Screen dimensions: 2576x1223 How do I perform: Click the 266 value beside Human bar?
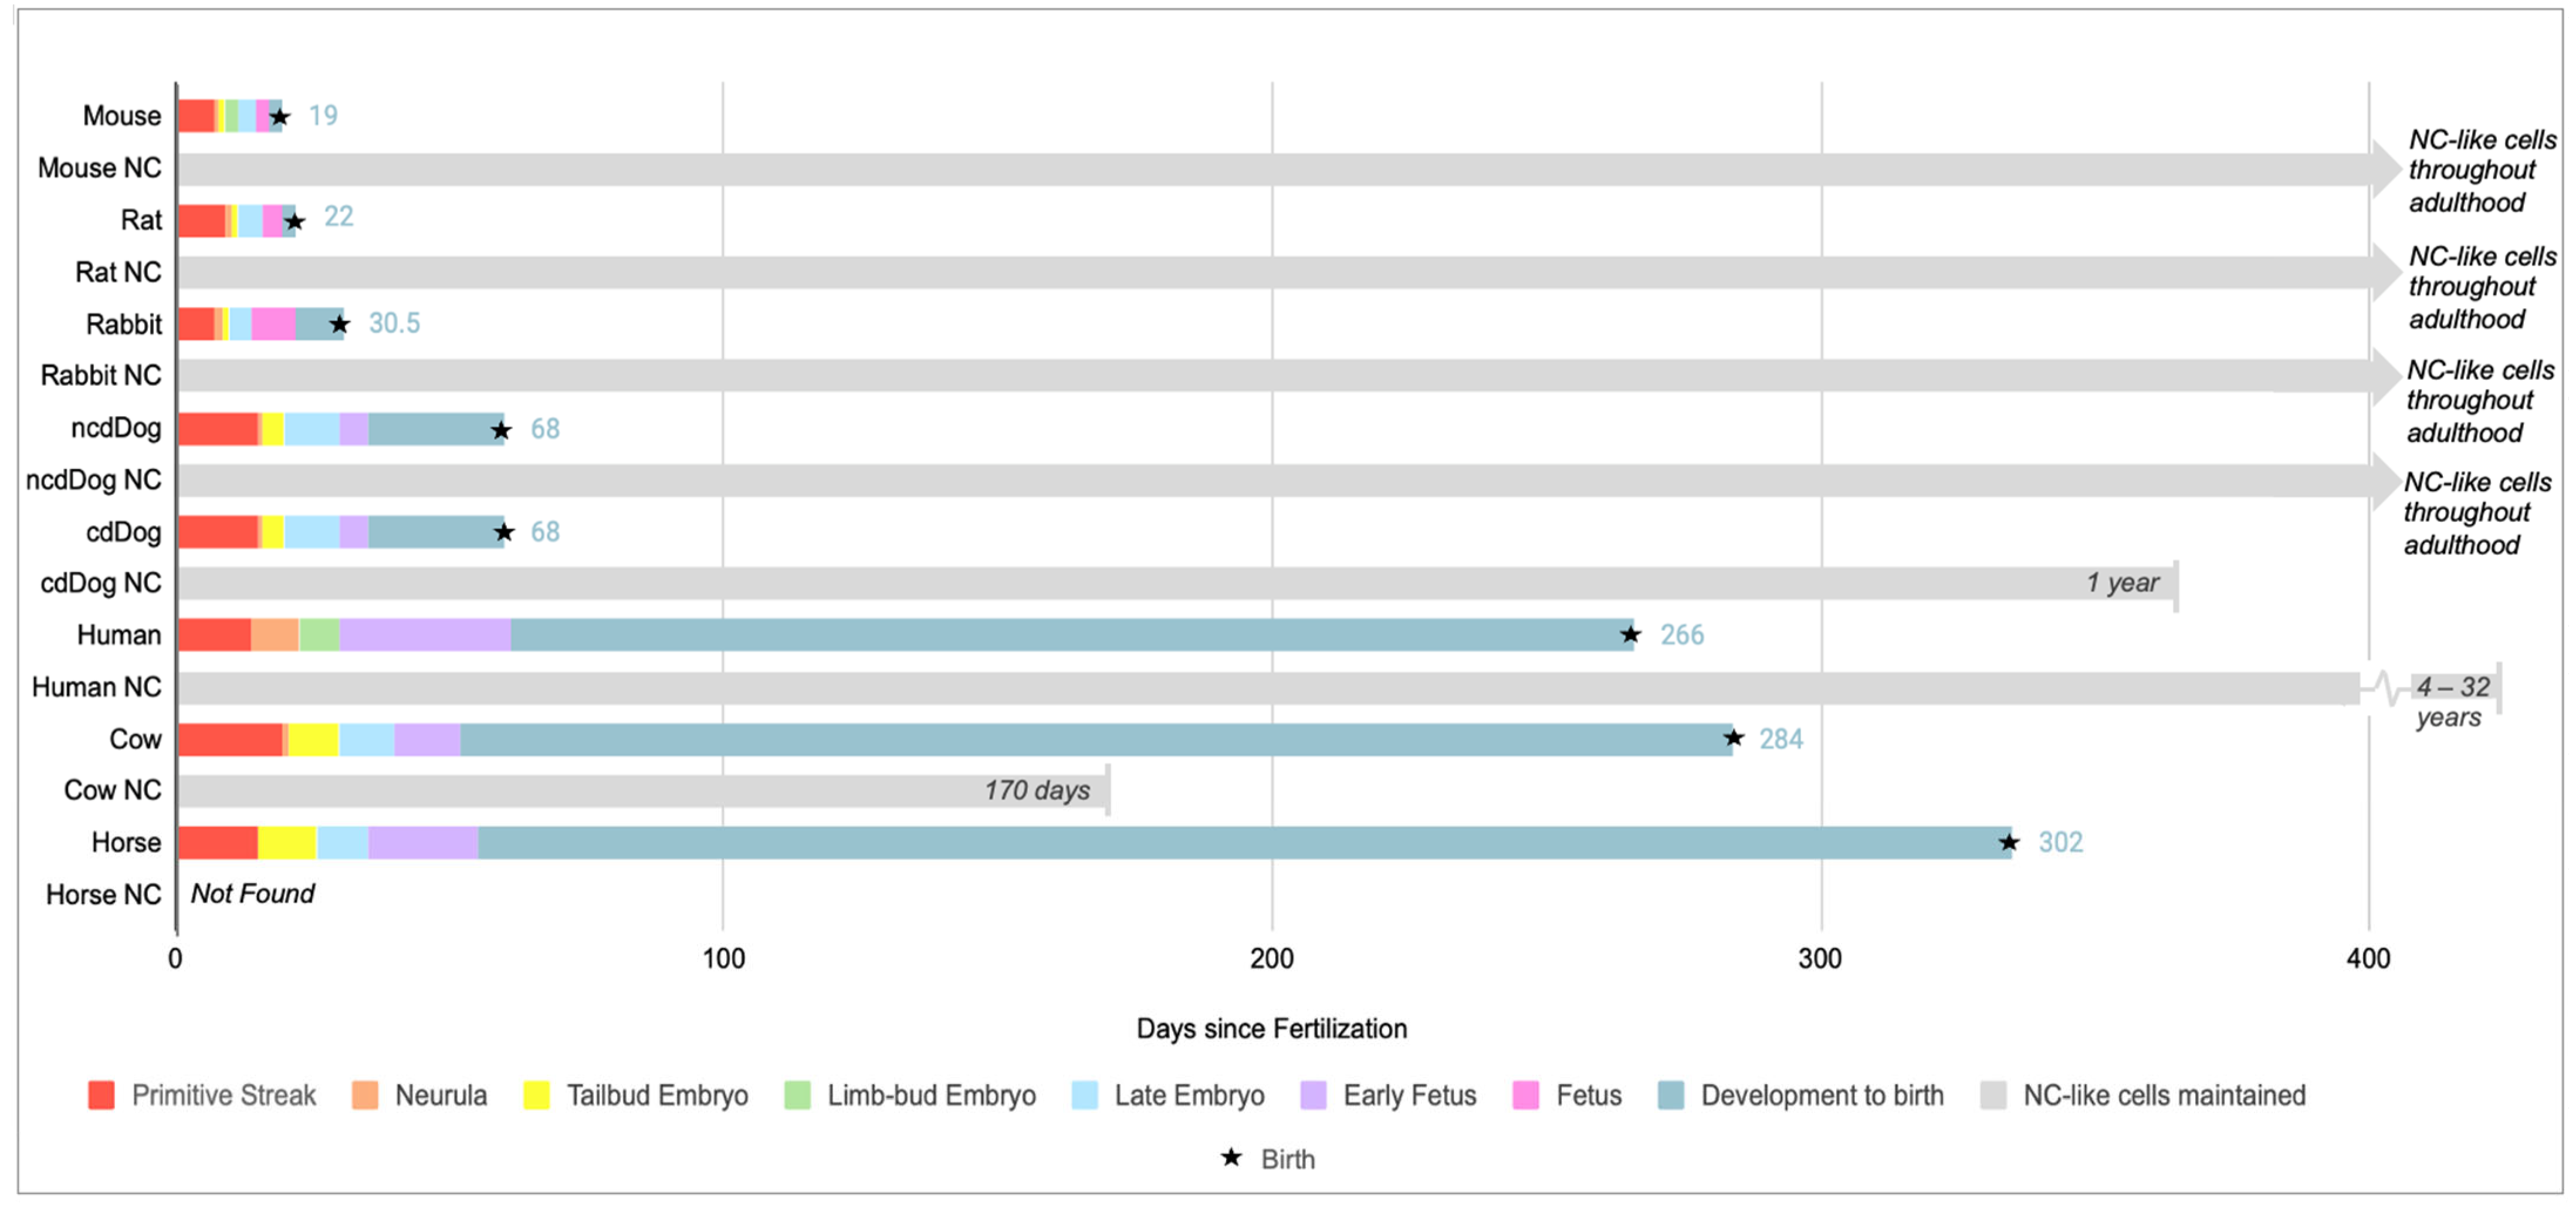coord(1682,635)
